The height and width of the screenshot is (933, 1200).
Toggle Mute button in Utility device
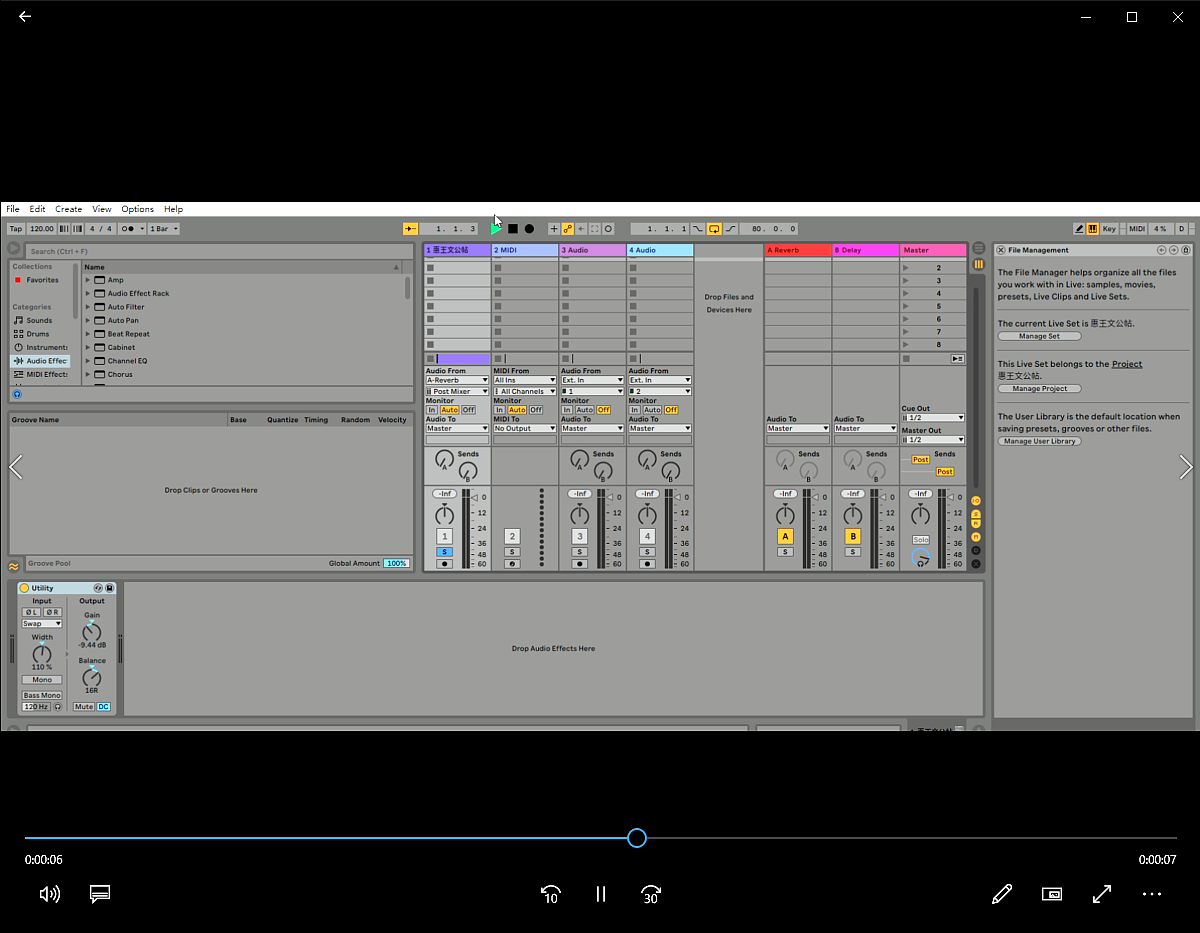83,707
